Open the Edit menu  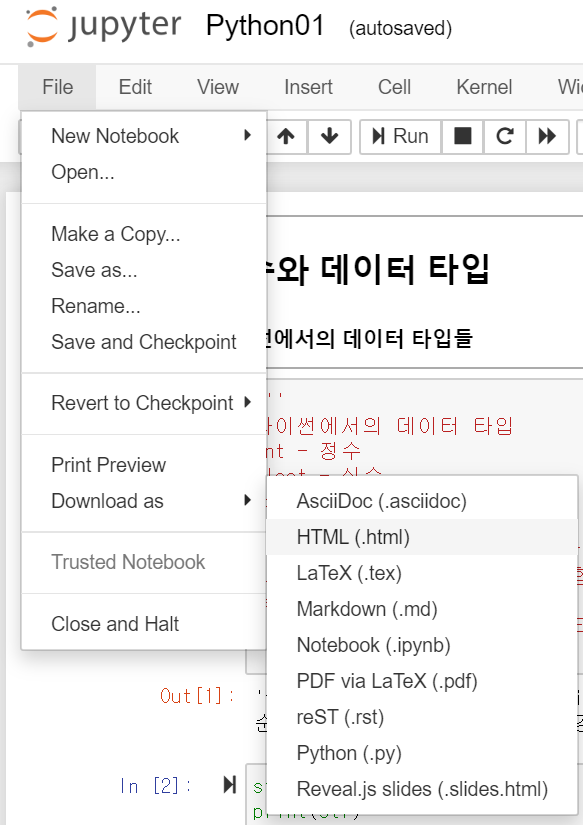click(135, 87)
